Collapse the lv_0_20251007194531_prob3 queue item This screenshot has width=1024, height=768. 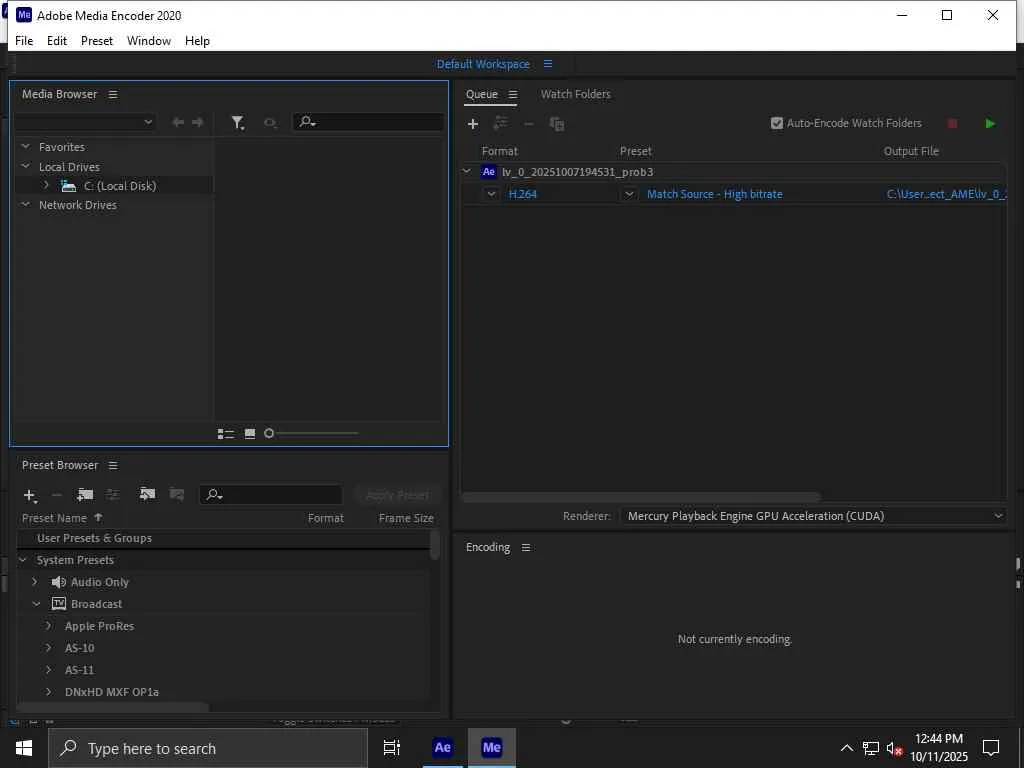(467, 172)
